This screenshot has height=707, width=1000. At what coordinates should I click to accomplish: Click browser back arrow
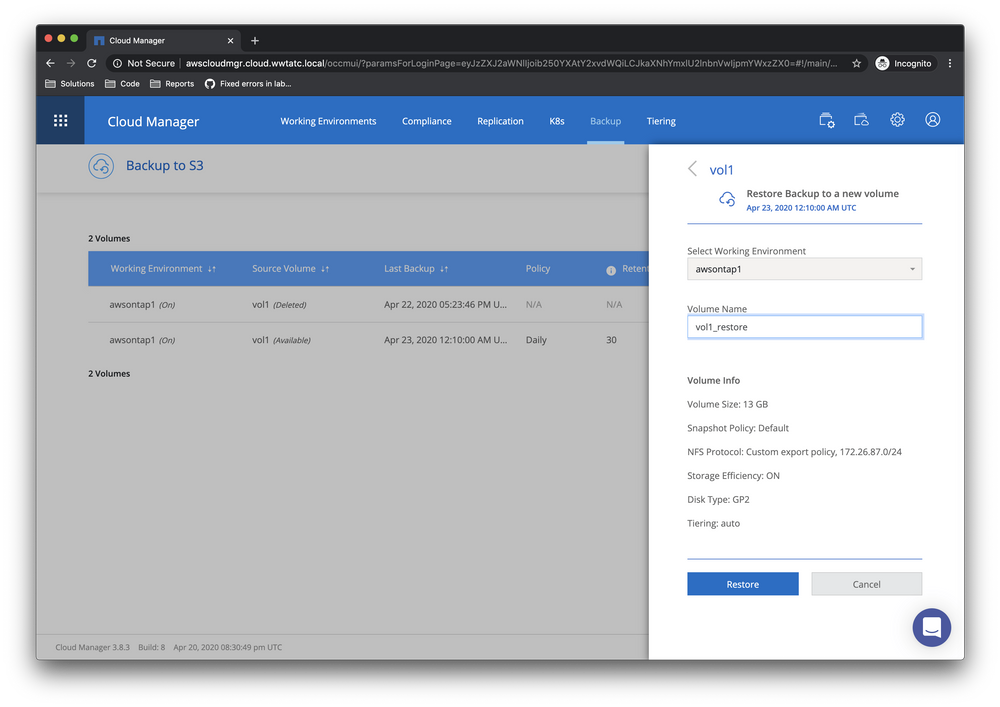pos(50,63)
